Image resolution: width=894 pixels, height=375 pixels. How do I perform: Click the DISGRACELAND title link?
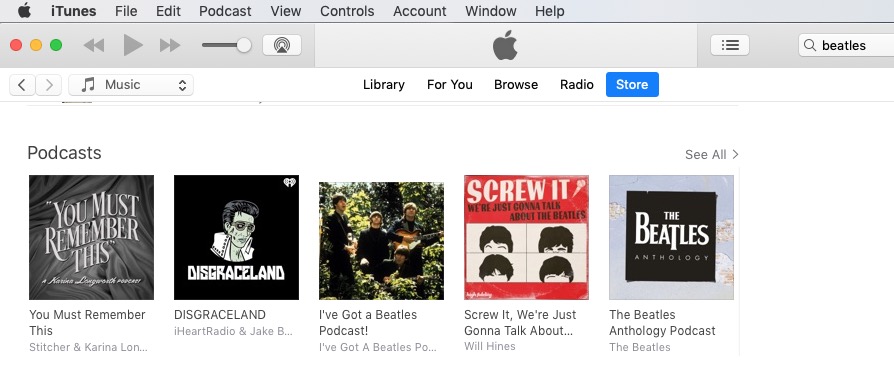220,315
